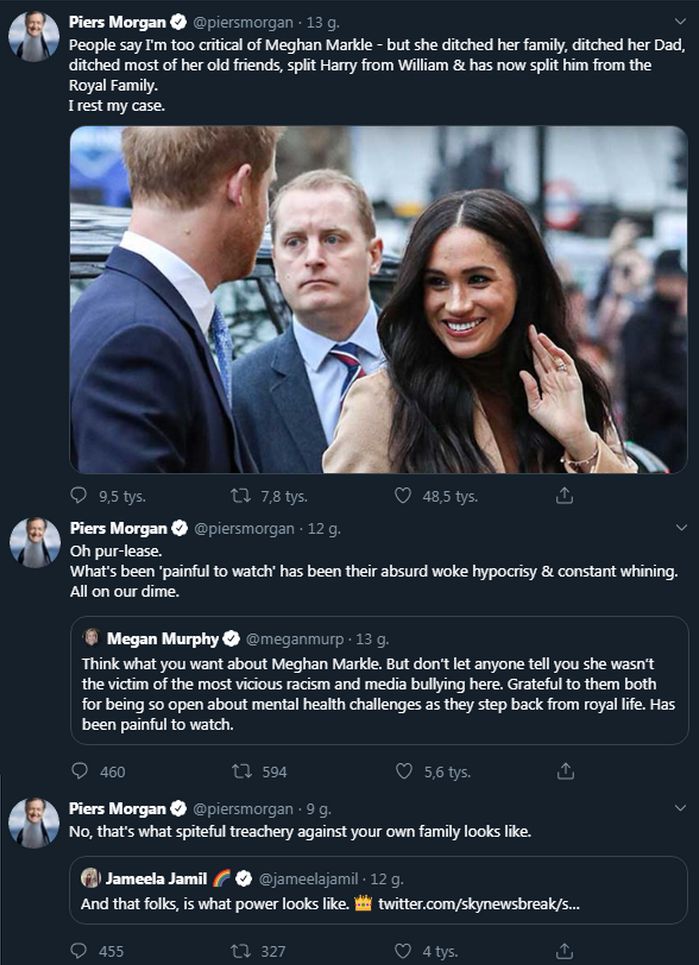Share the first tweet with the photo
Image resolution: width=699 pixels, height=965 pixels.
click(564, 496)
